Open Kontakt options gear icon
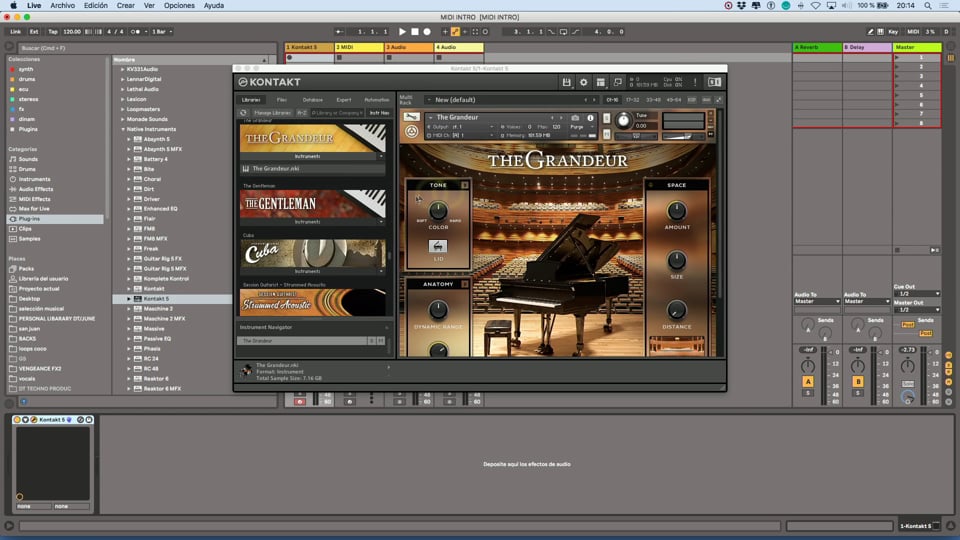960x540 pixels. (x=583, y=82)
